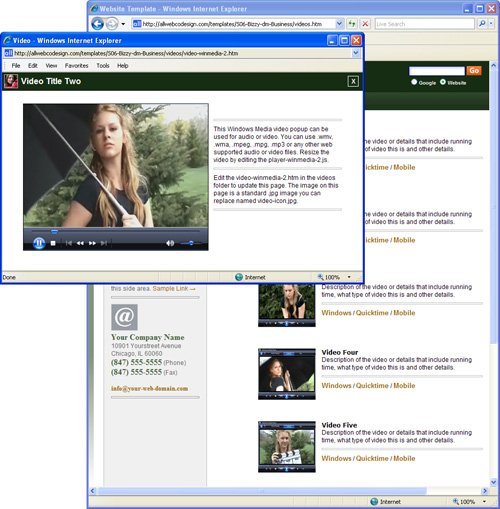
Task: Click the Video Five heading
Action: tap(339, 425)
